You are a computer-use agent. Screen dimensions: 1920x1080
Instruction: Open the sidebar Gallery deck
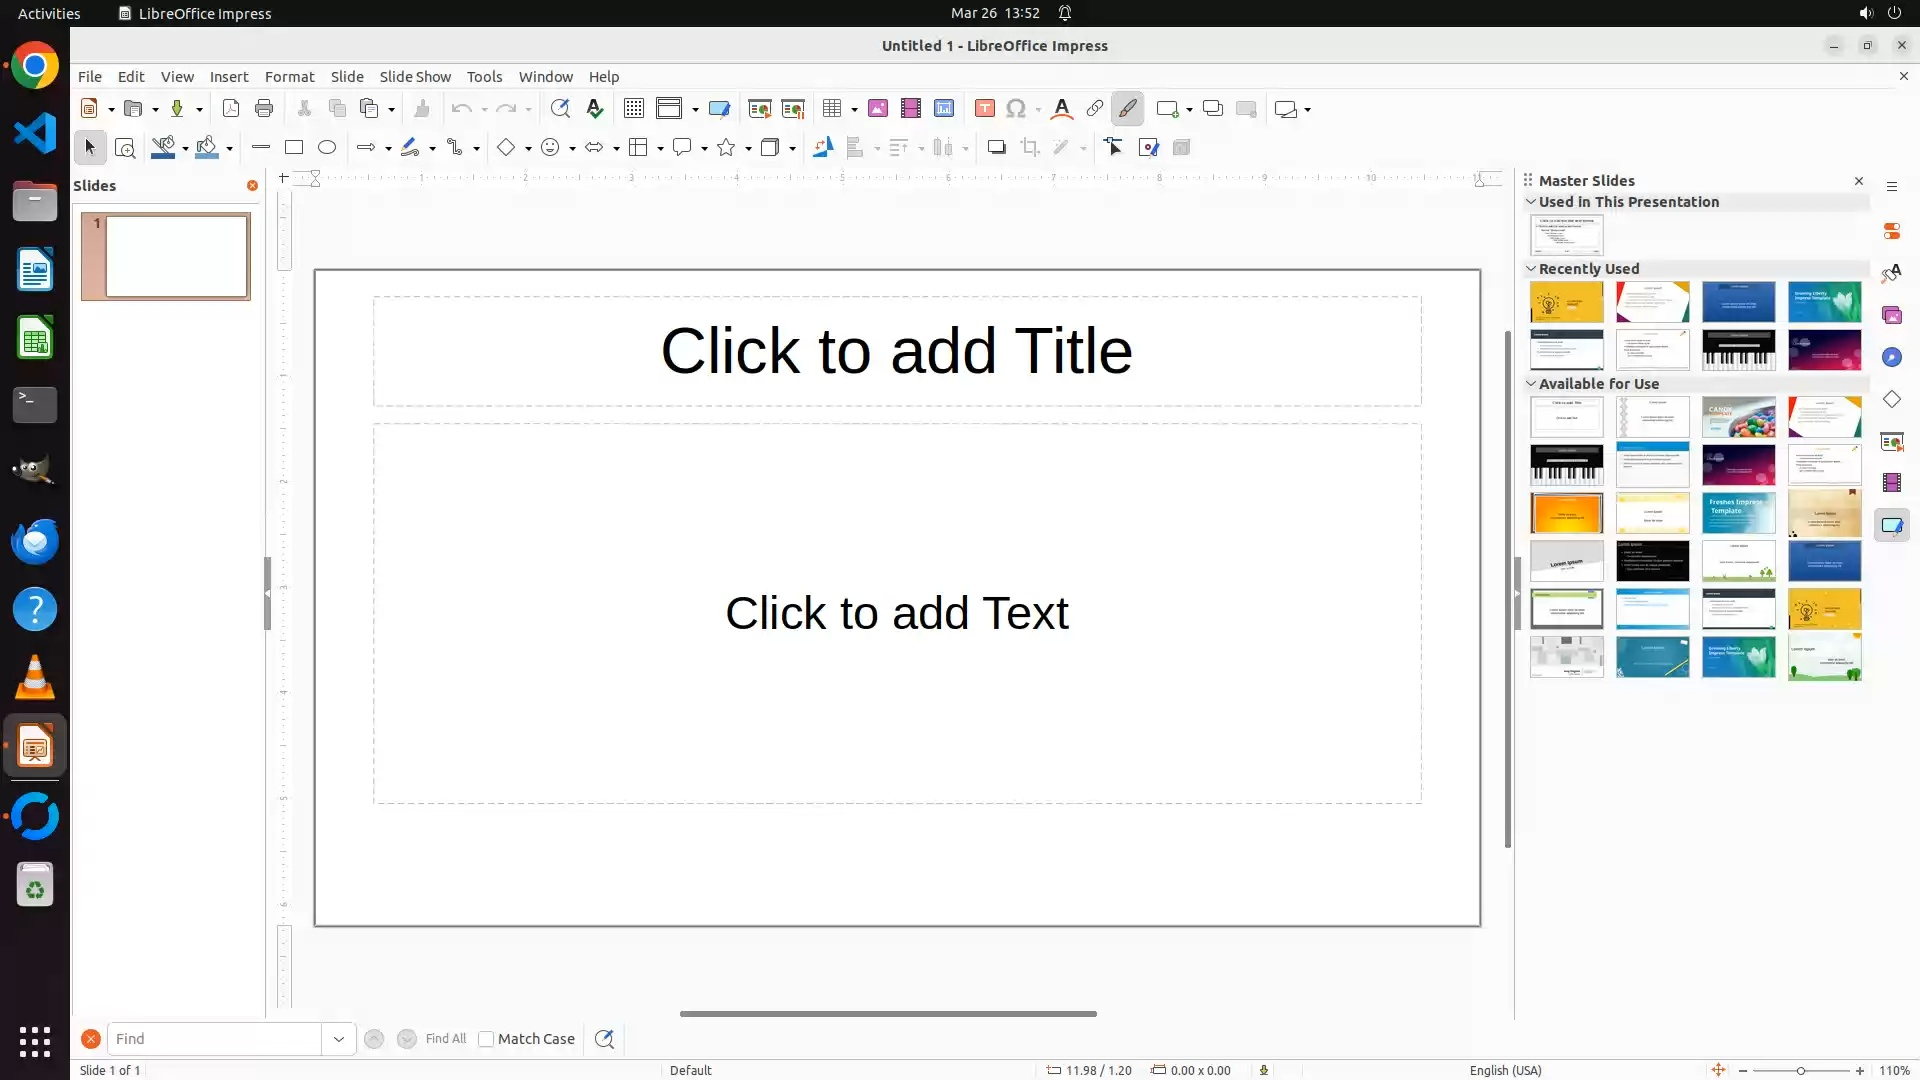click(1891, 315)
